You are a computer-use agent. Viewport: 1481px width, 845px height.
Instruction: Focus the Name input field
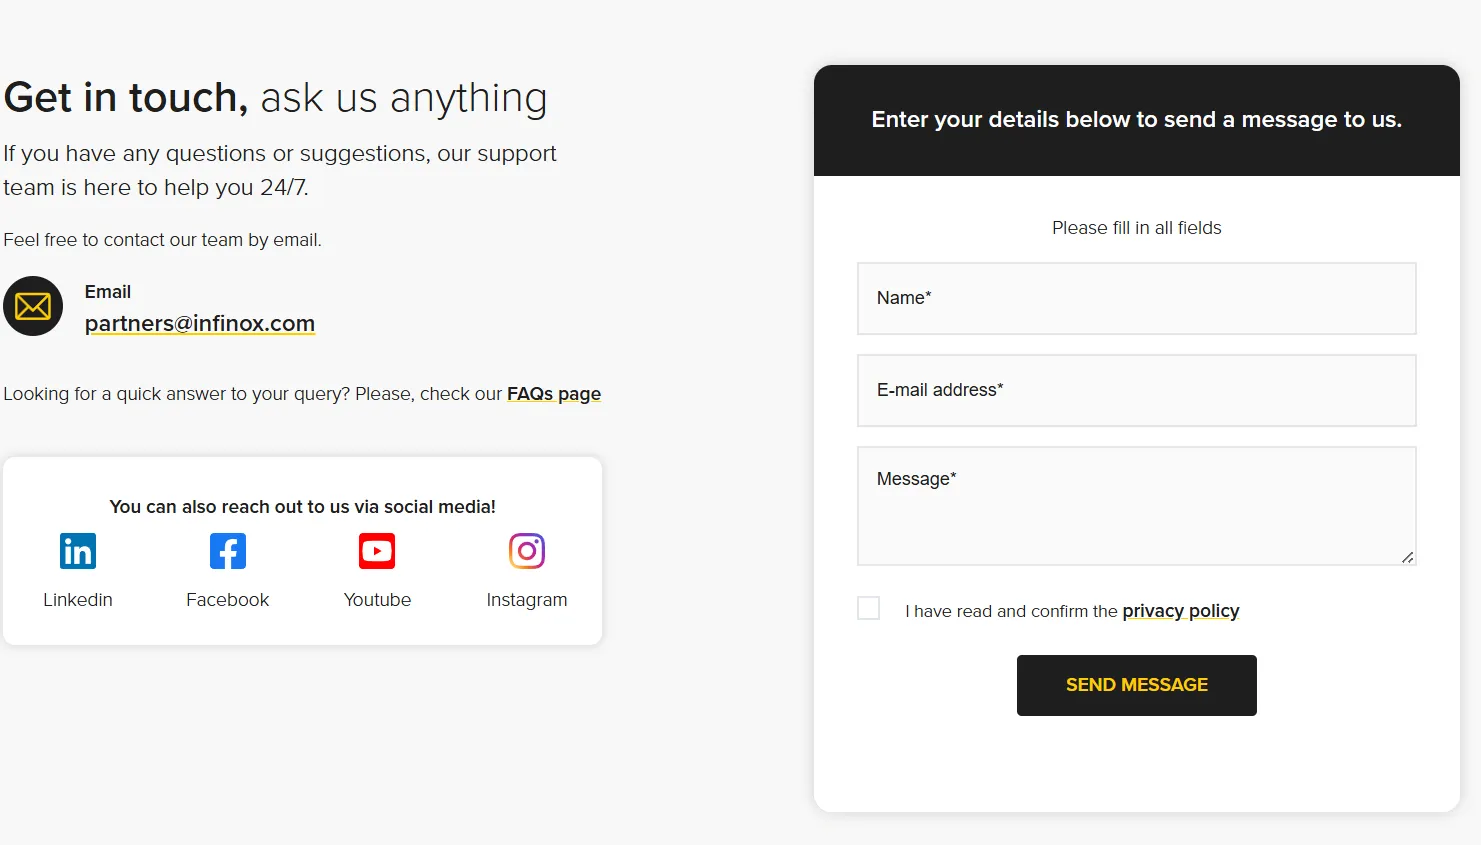pyautogui.click(x=1136, y=299)
